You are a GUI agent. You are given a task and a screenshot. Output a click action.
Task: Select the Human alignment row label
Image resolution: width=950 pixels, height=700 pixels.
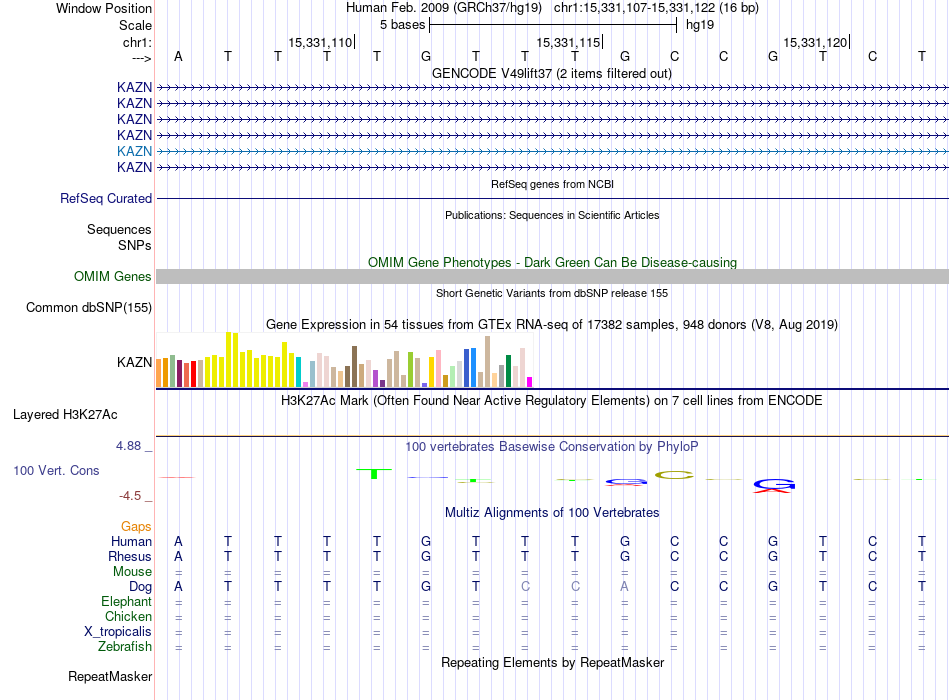coord(131,541)
